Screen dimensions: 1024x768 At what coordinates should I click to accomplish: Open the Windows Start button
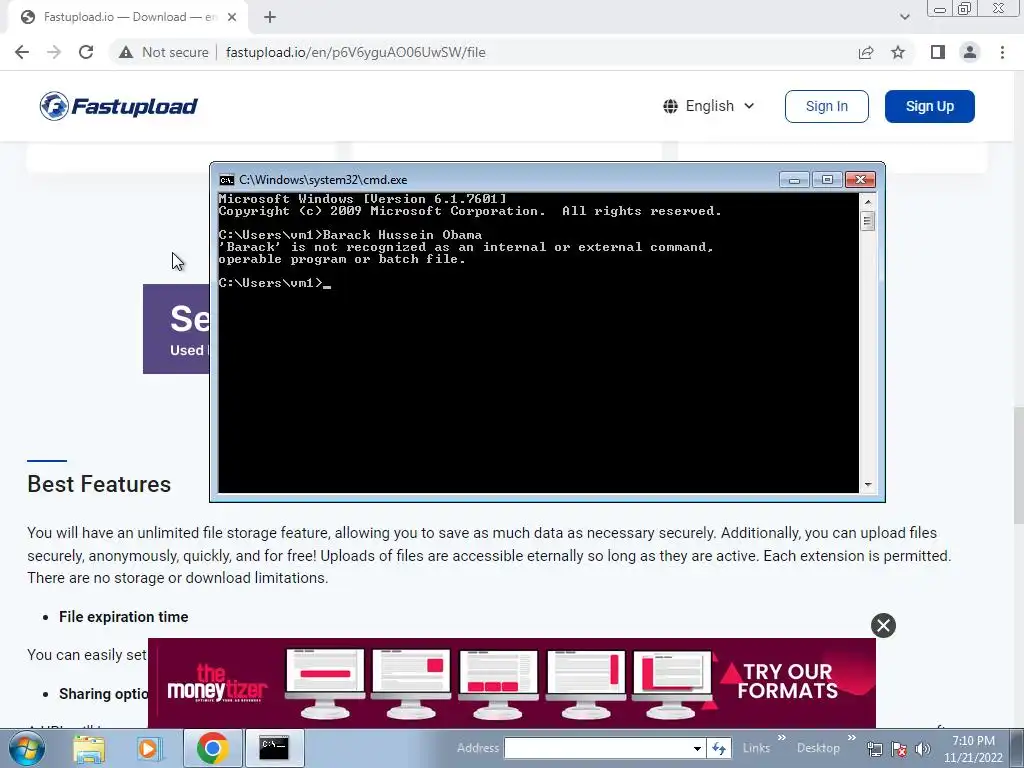click(x=27, y=748)
